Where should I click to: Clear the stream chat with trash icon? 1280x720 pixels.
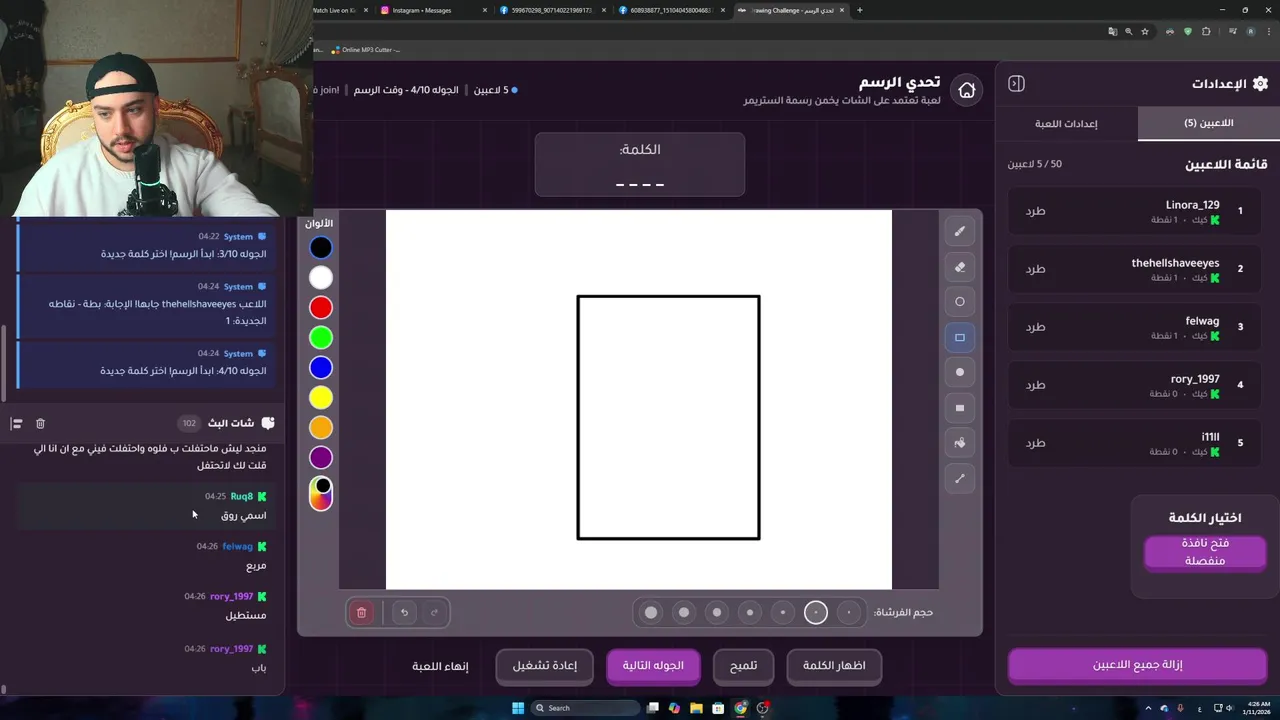coord(40,424)
